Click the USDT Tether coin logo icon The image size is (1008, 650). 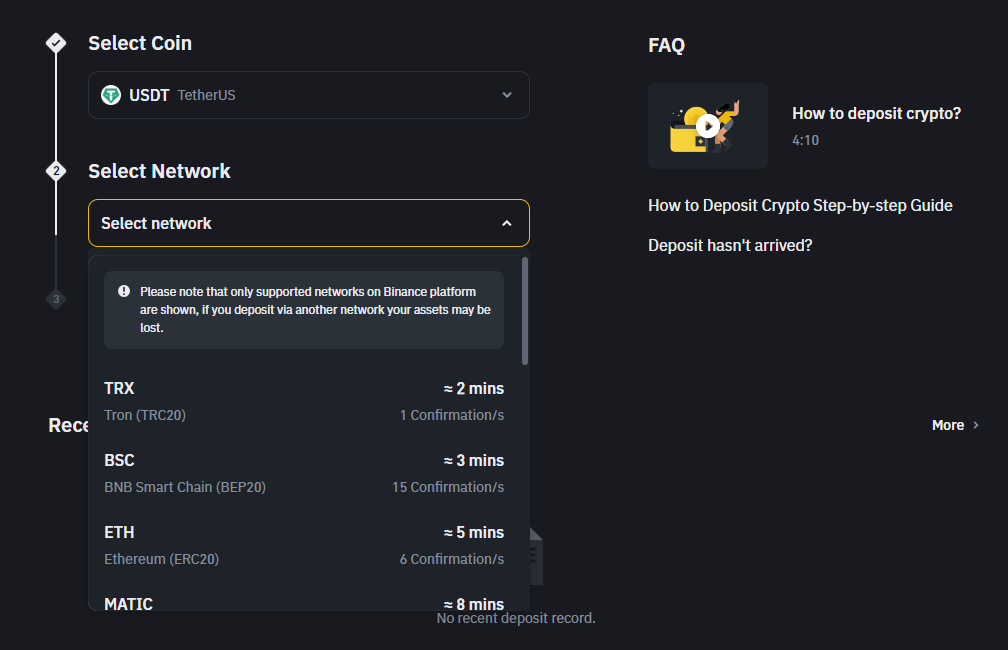[111, 95]
